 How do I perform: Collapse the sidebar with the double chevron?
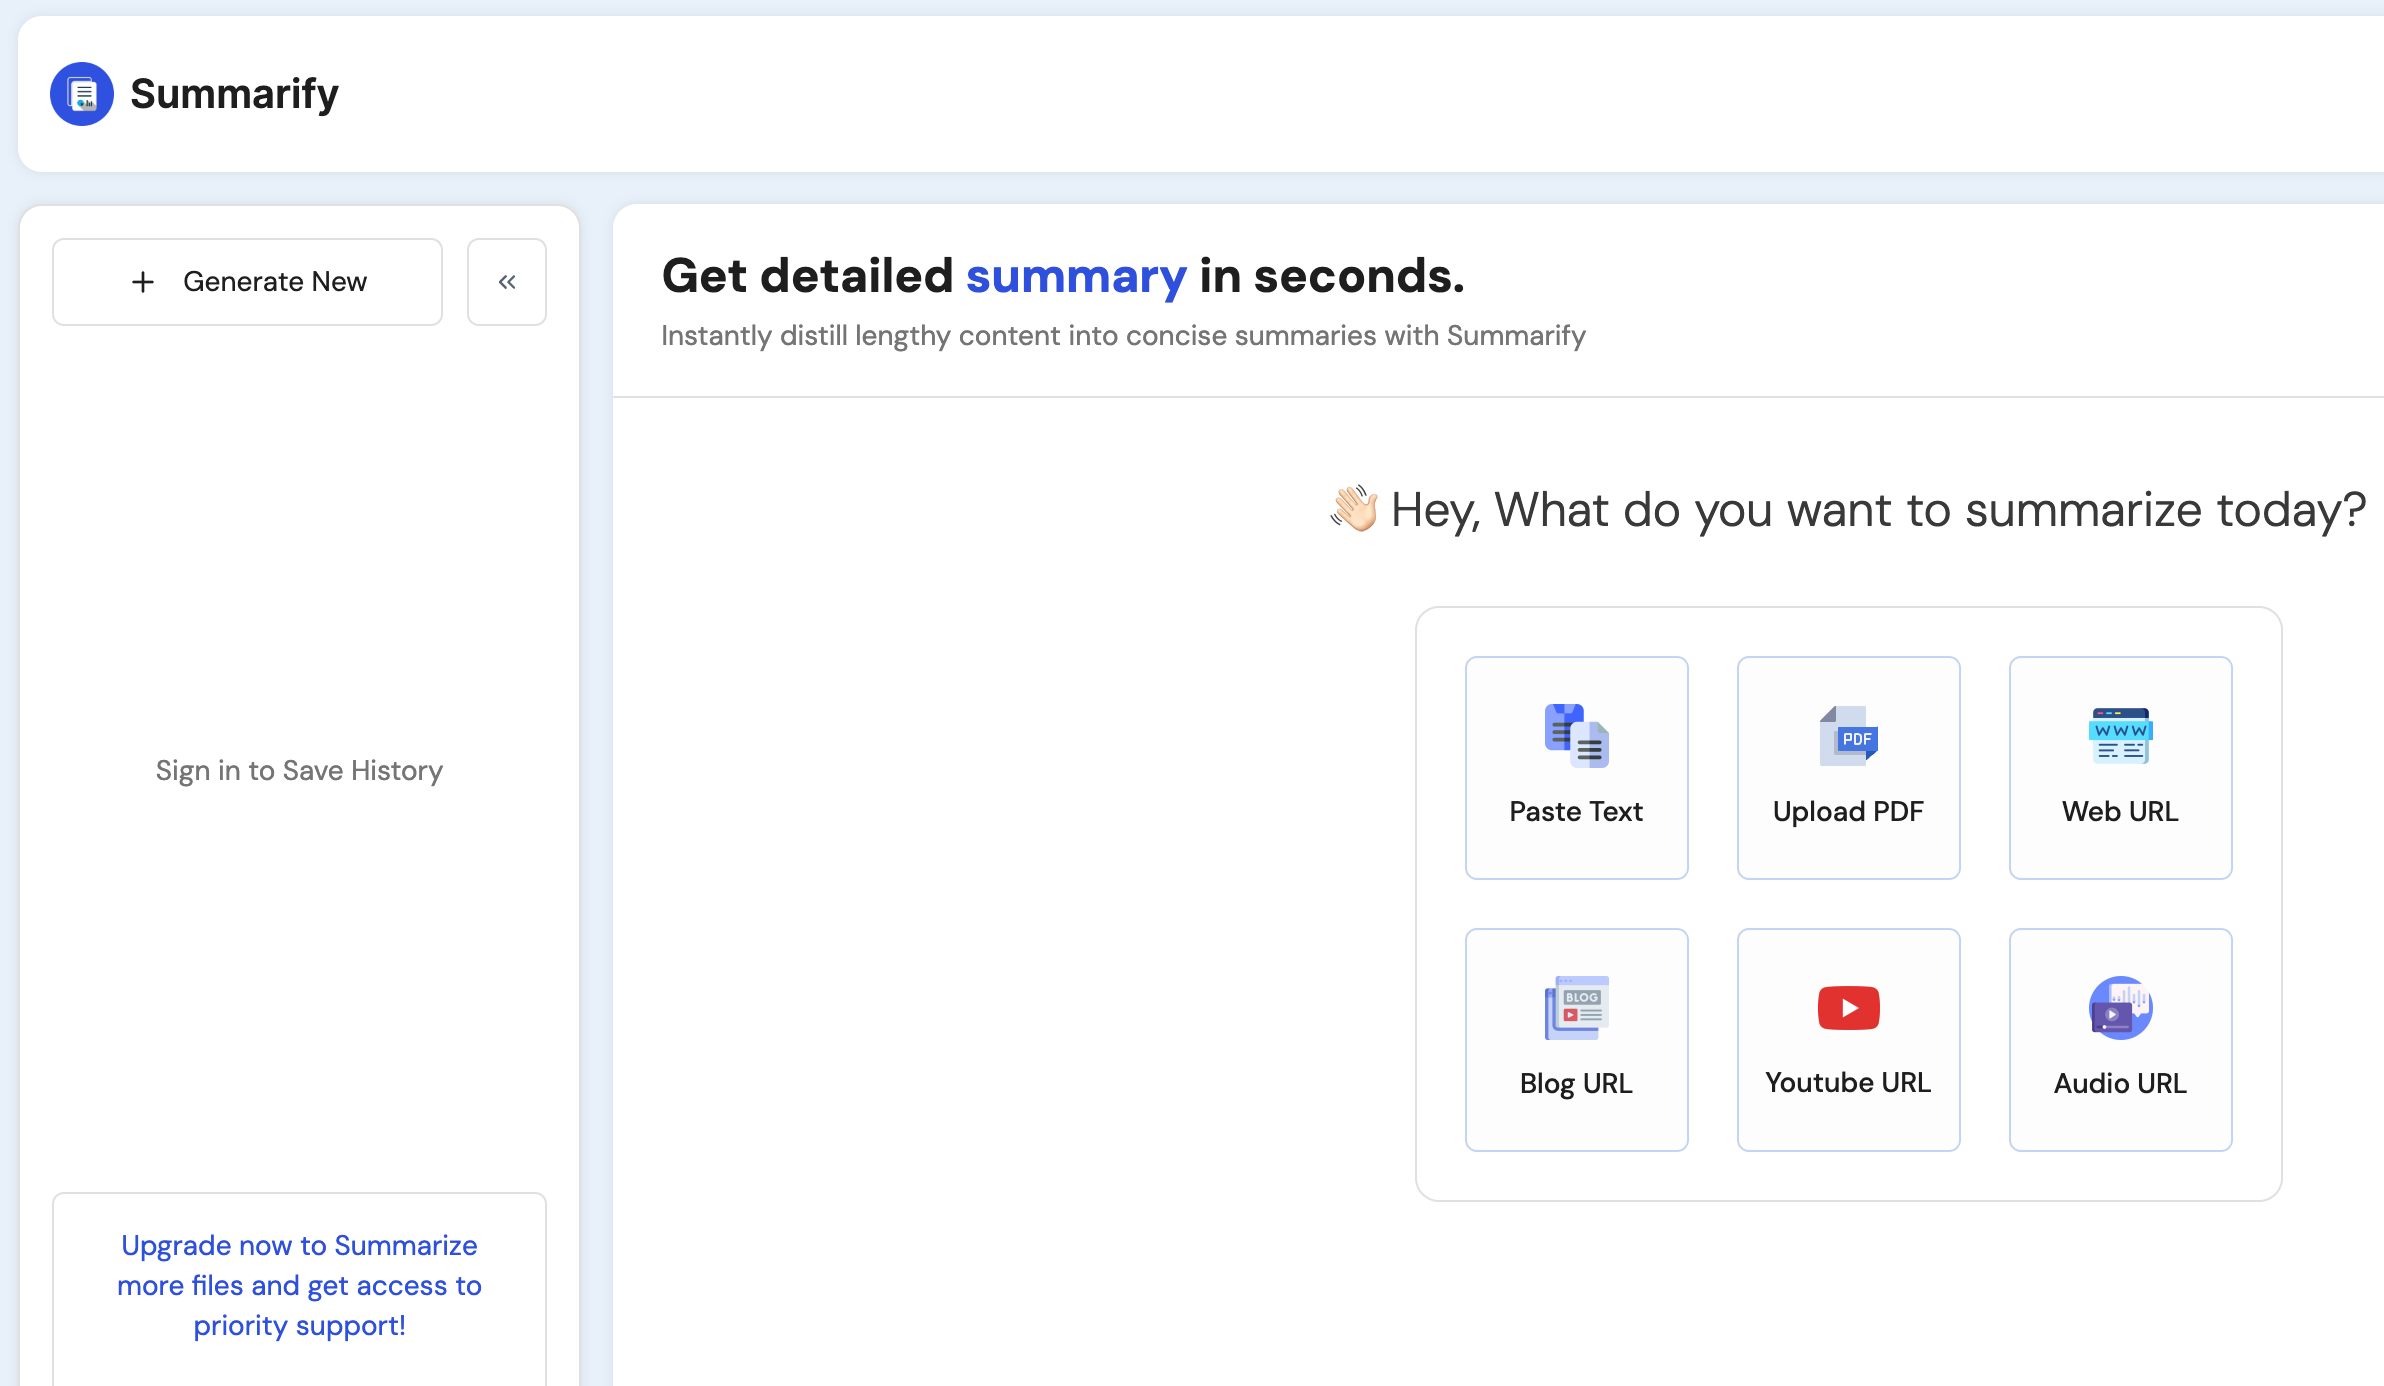tap(507, 282)
